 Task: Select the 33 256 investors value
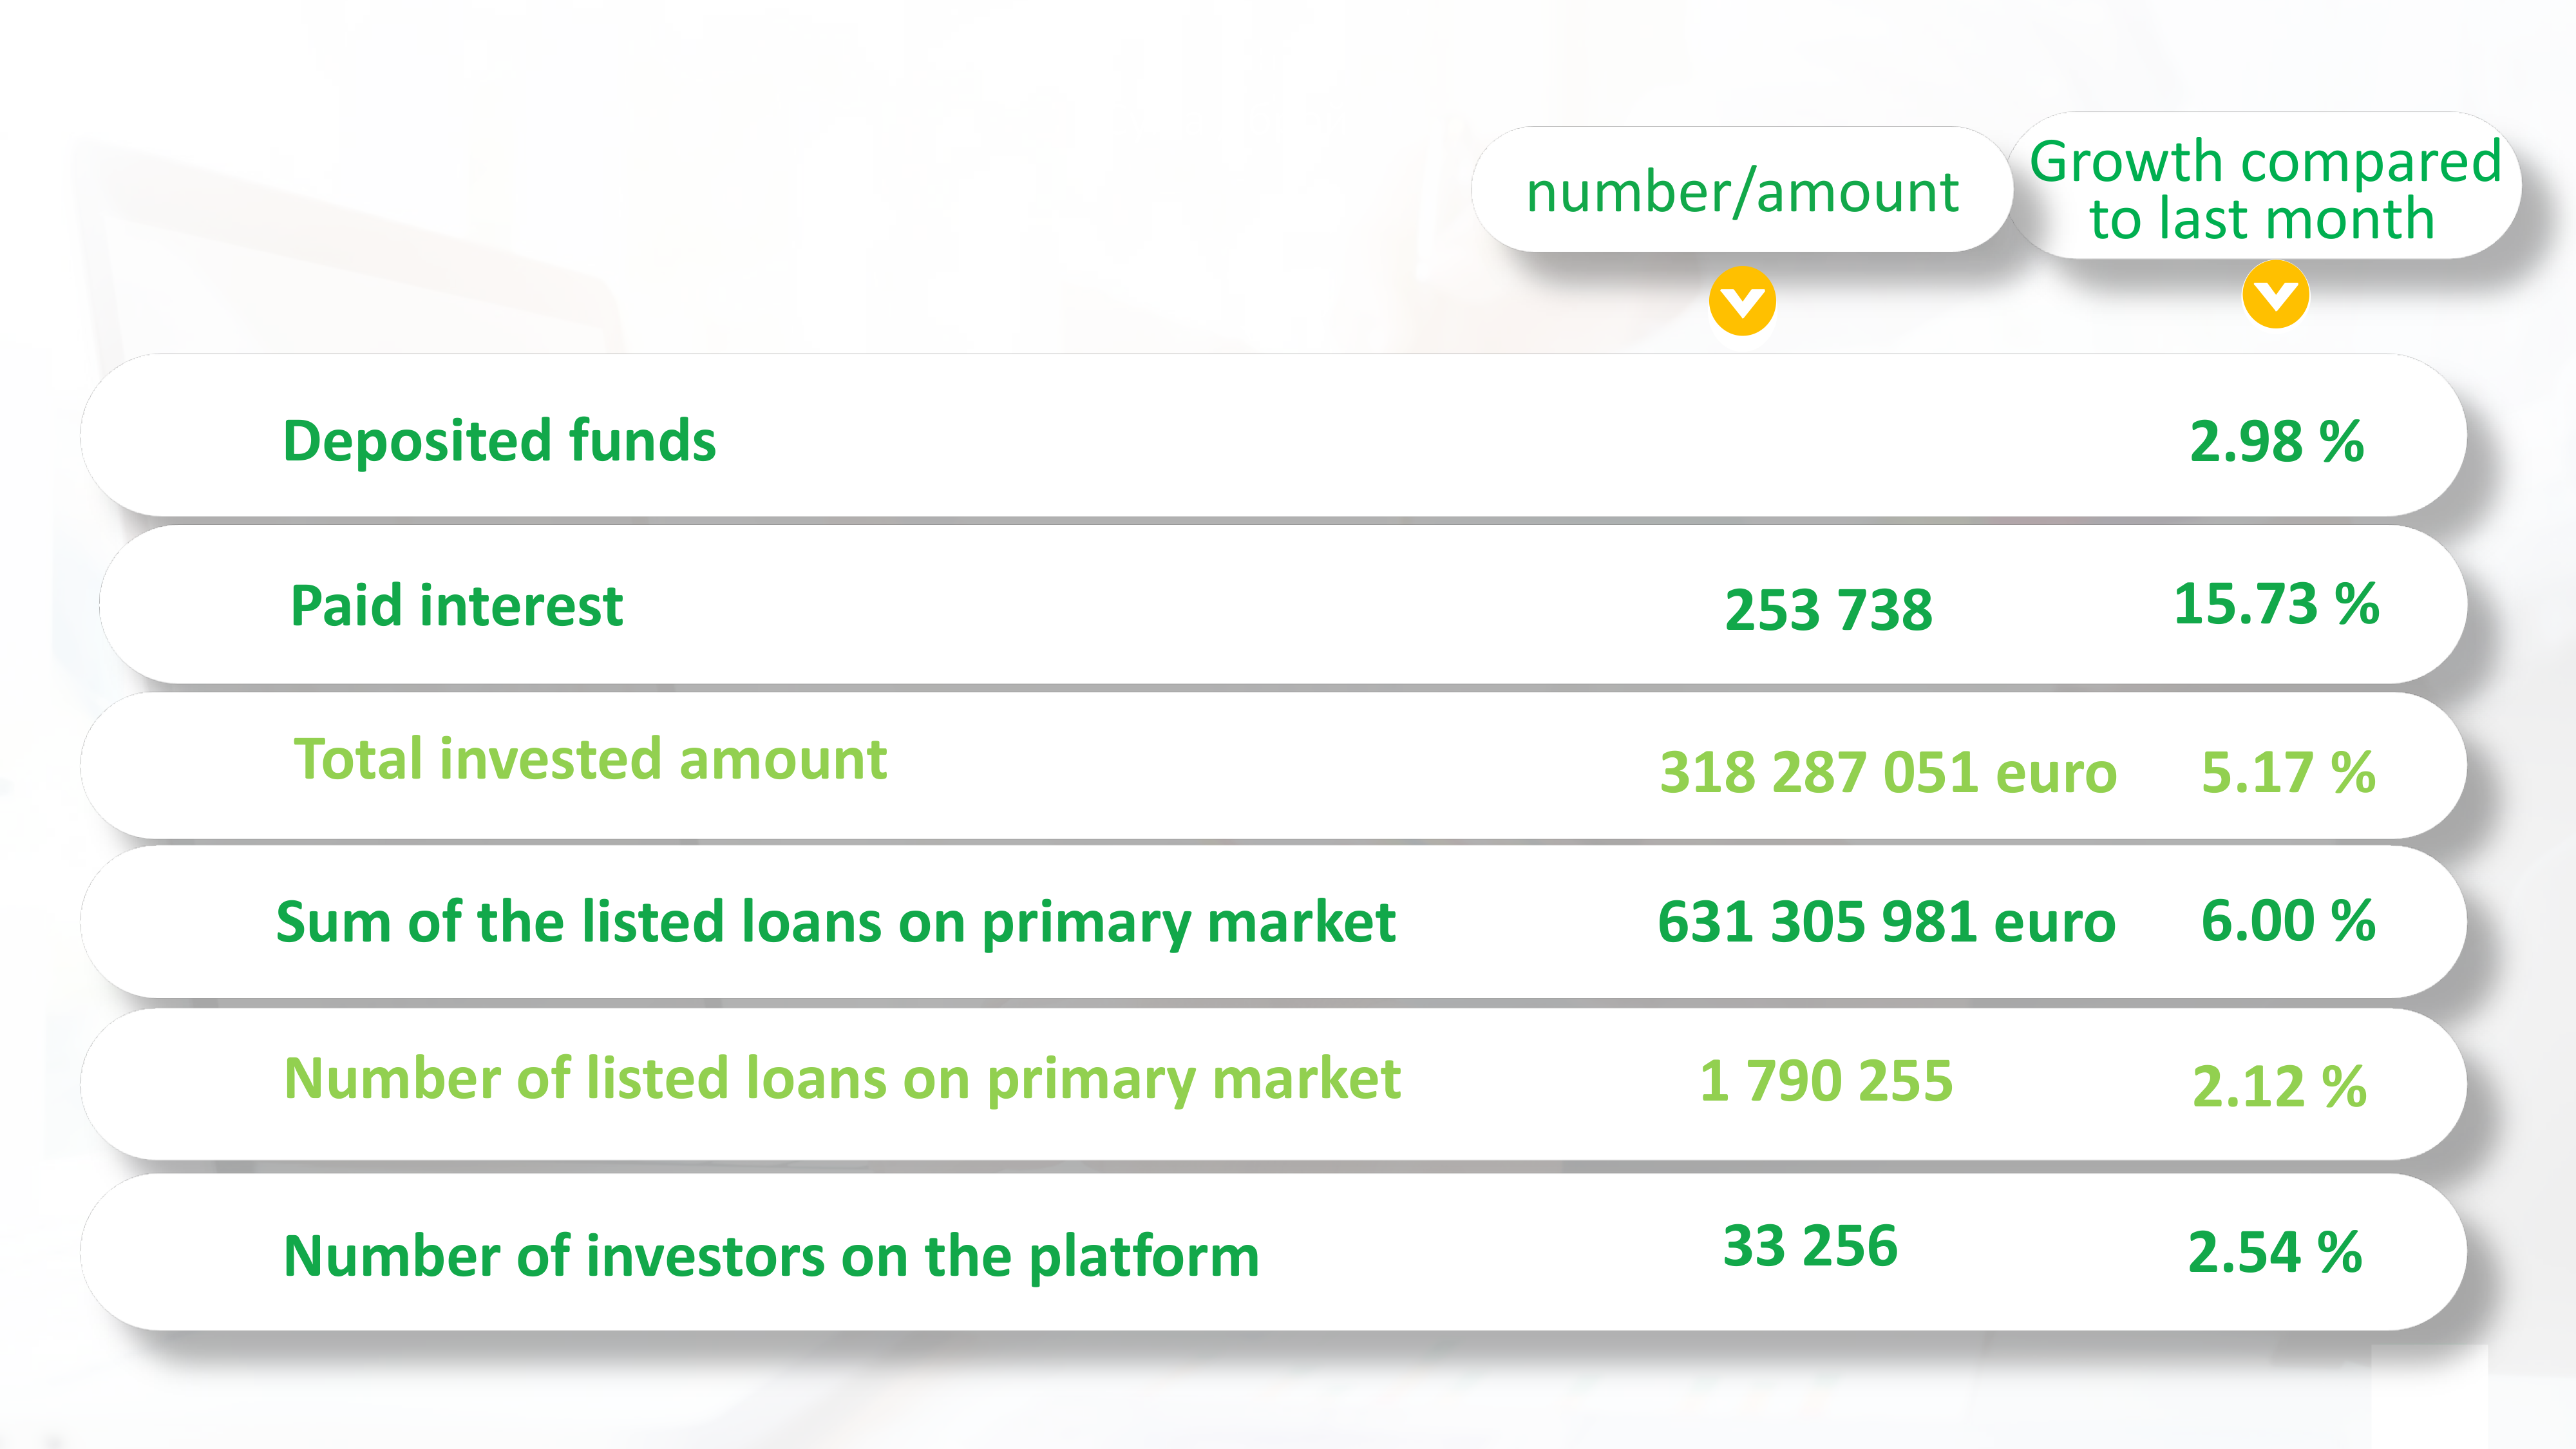[x=1810, y=1246]
